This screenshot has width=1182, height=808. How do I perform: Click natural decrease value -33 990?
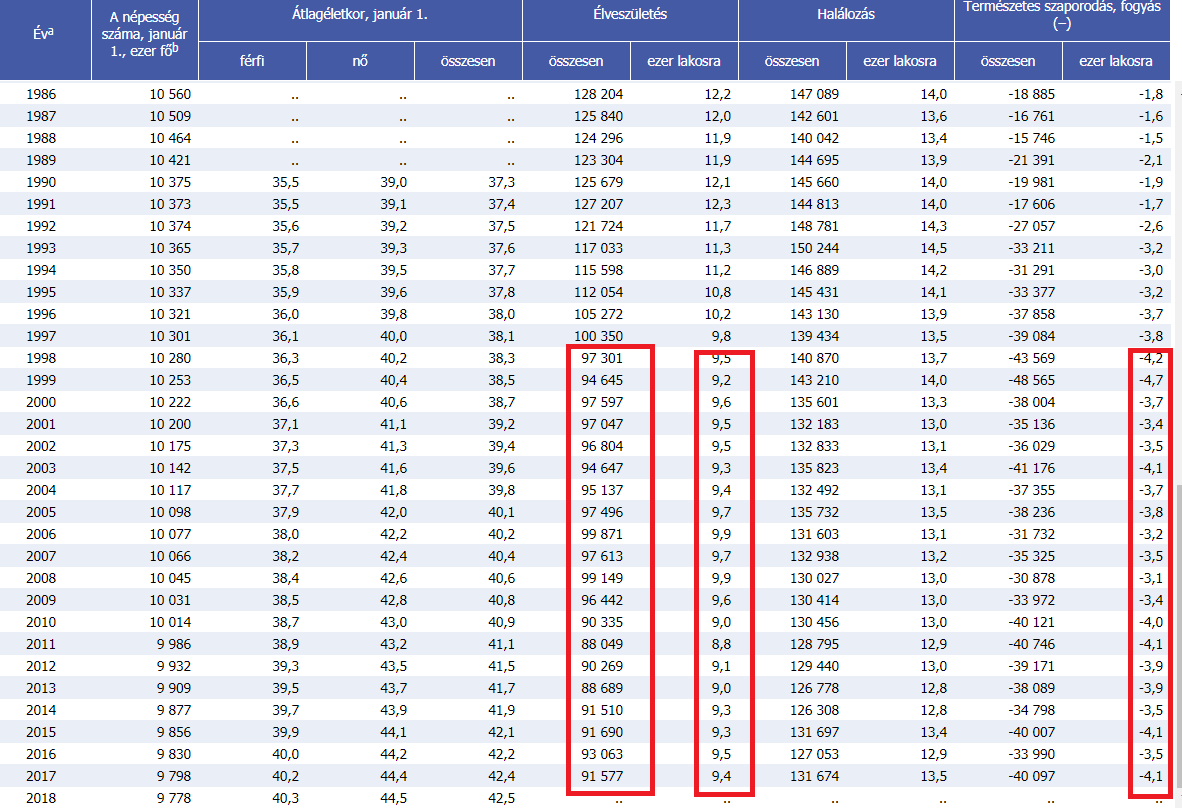point(1031,754)
